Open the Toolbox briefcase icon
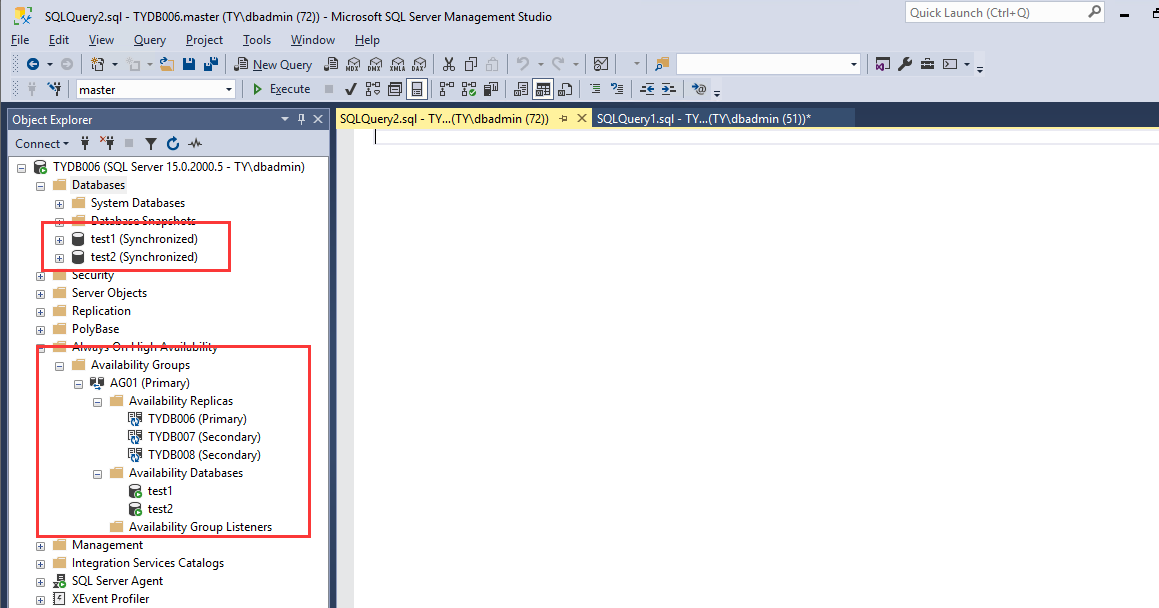The width and height of the screenshot is (1159, 608). tap(927, 64)
